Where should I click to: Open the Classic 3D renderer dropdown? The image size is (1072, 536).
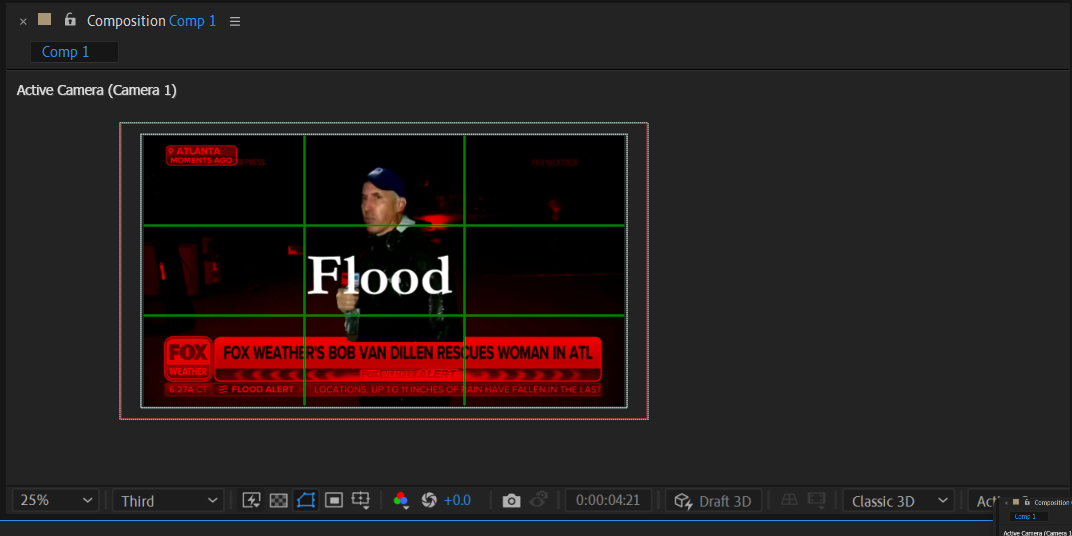click(898, 500)
